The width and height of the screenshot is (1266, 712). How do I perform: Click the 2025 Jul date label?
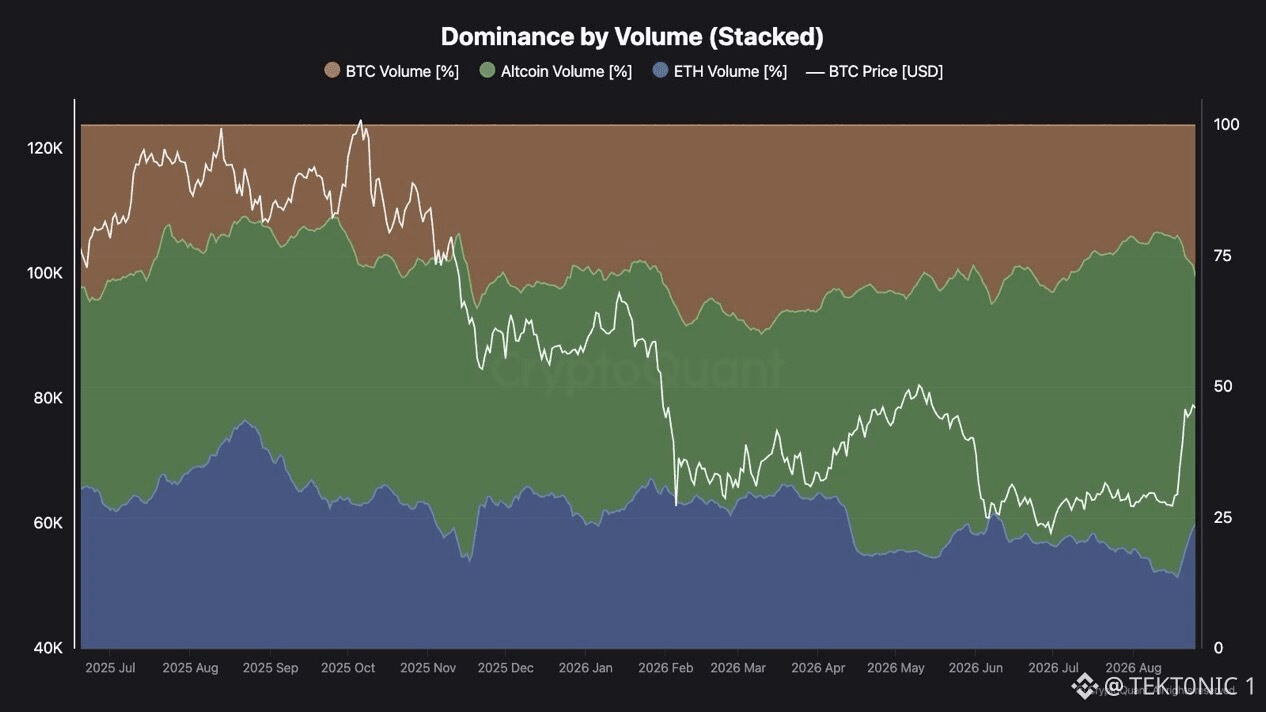click(x=111, y=667)
